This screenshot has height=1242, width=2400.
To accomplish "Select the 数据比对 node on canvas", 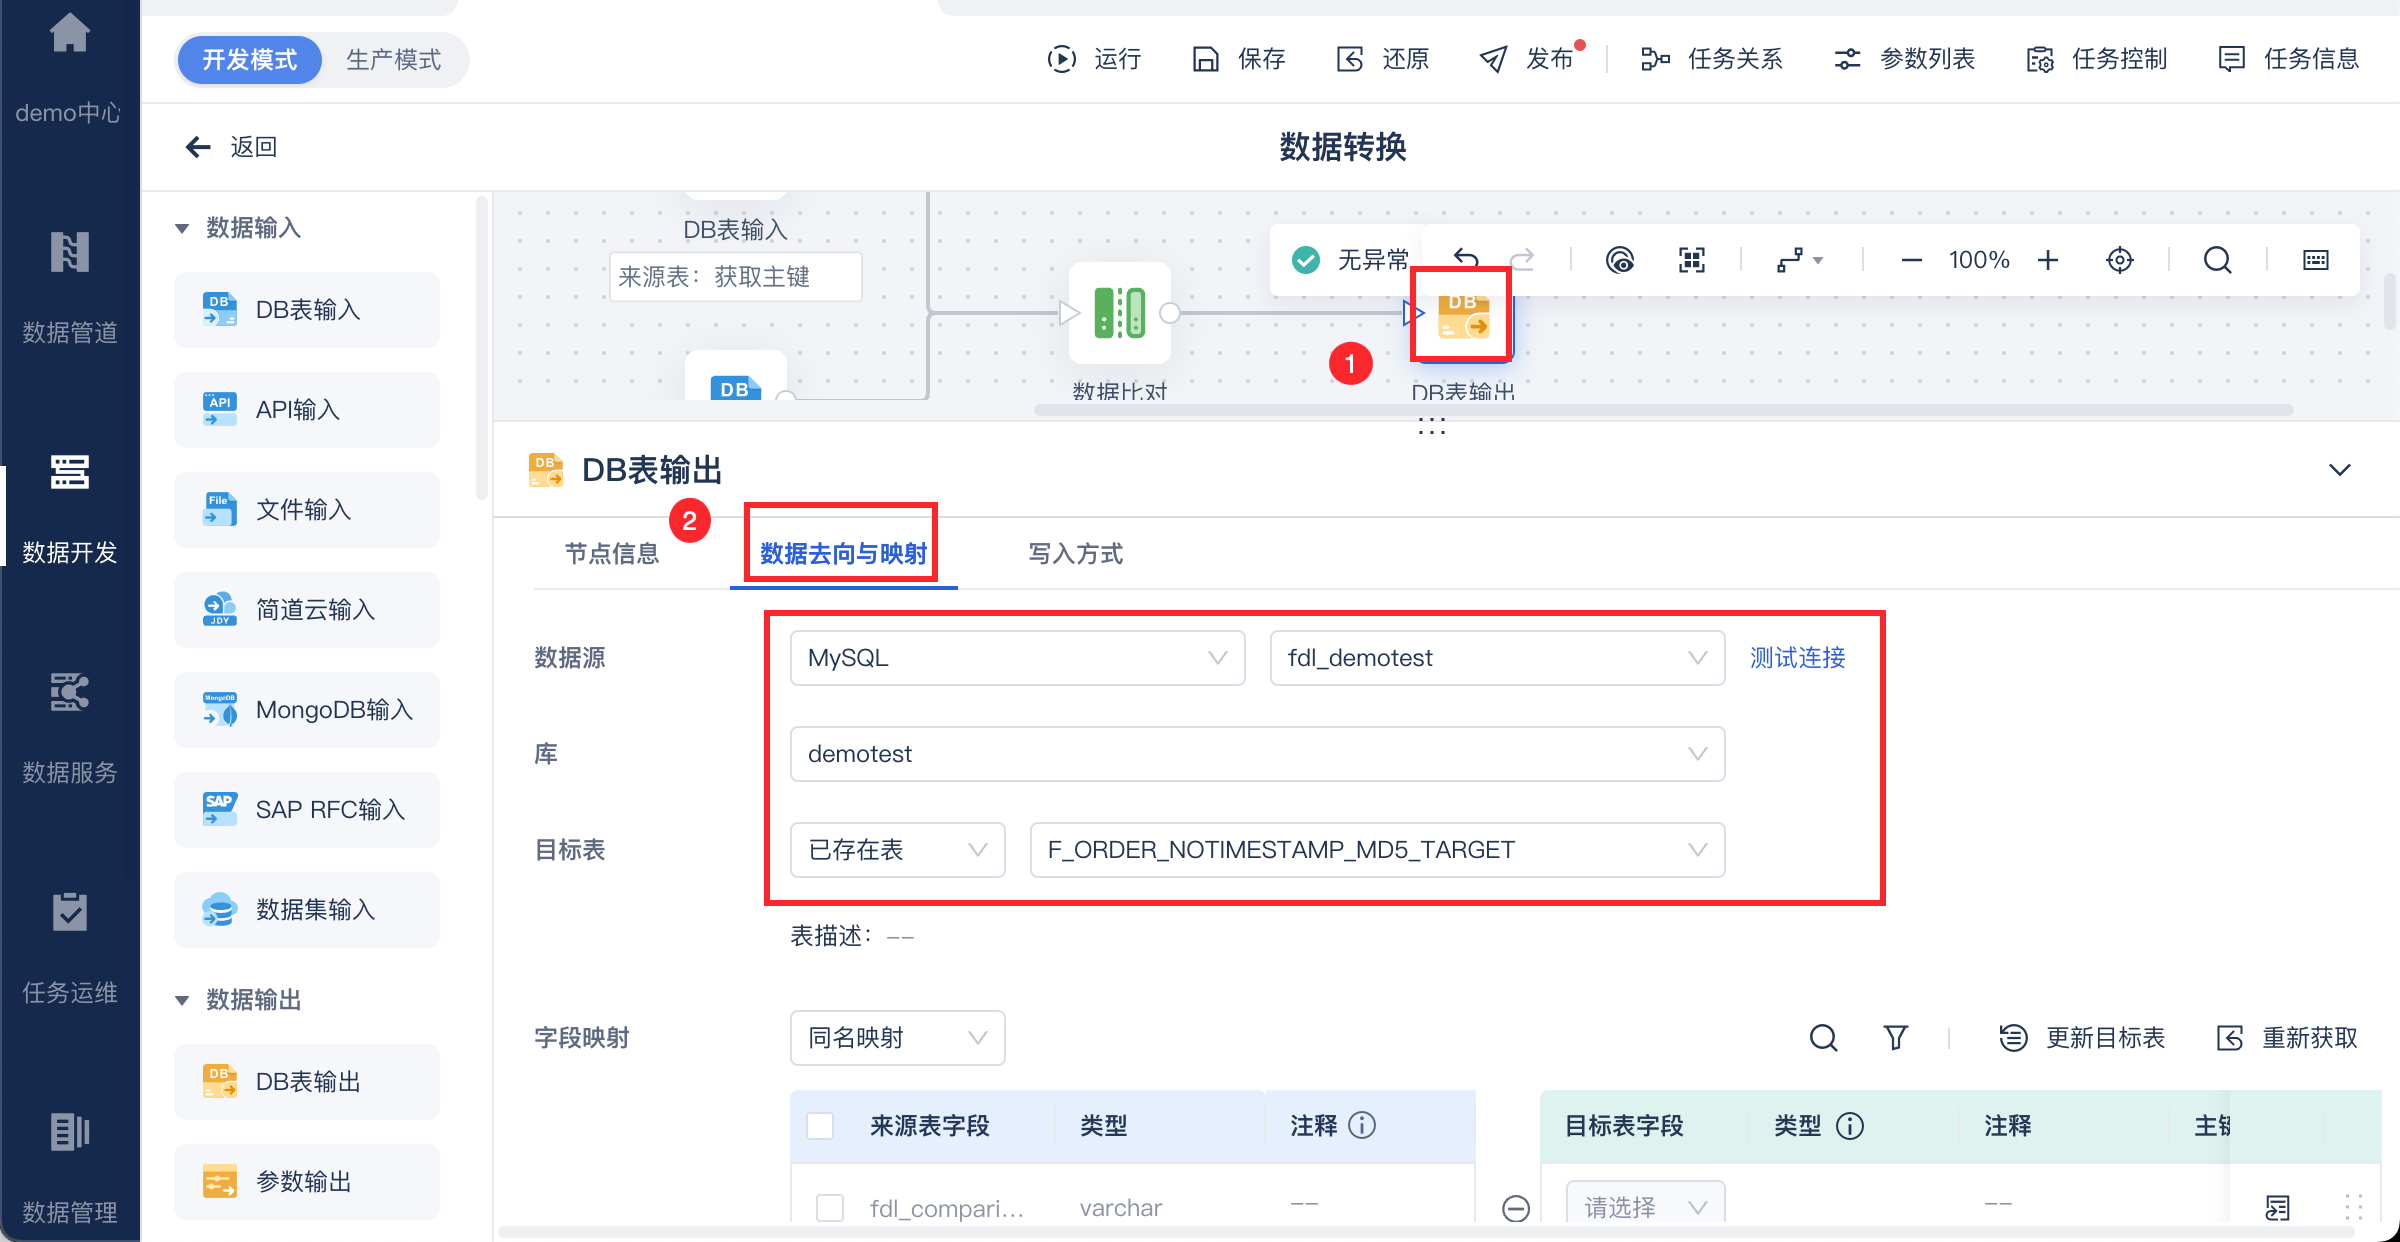I will point(1119,313).
